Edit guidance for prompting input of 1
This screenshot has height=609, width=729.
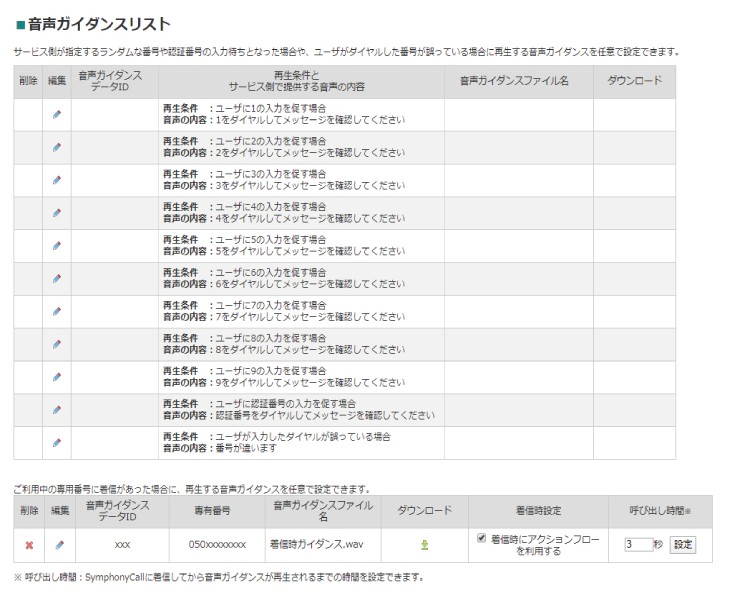coord(57,114)
